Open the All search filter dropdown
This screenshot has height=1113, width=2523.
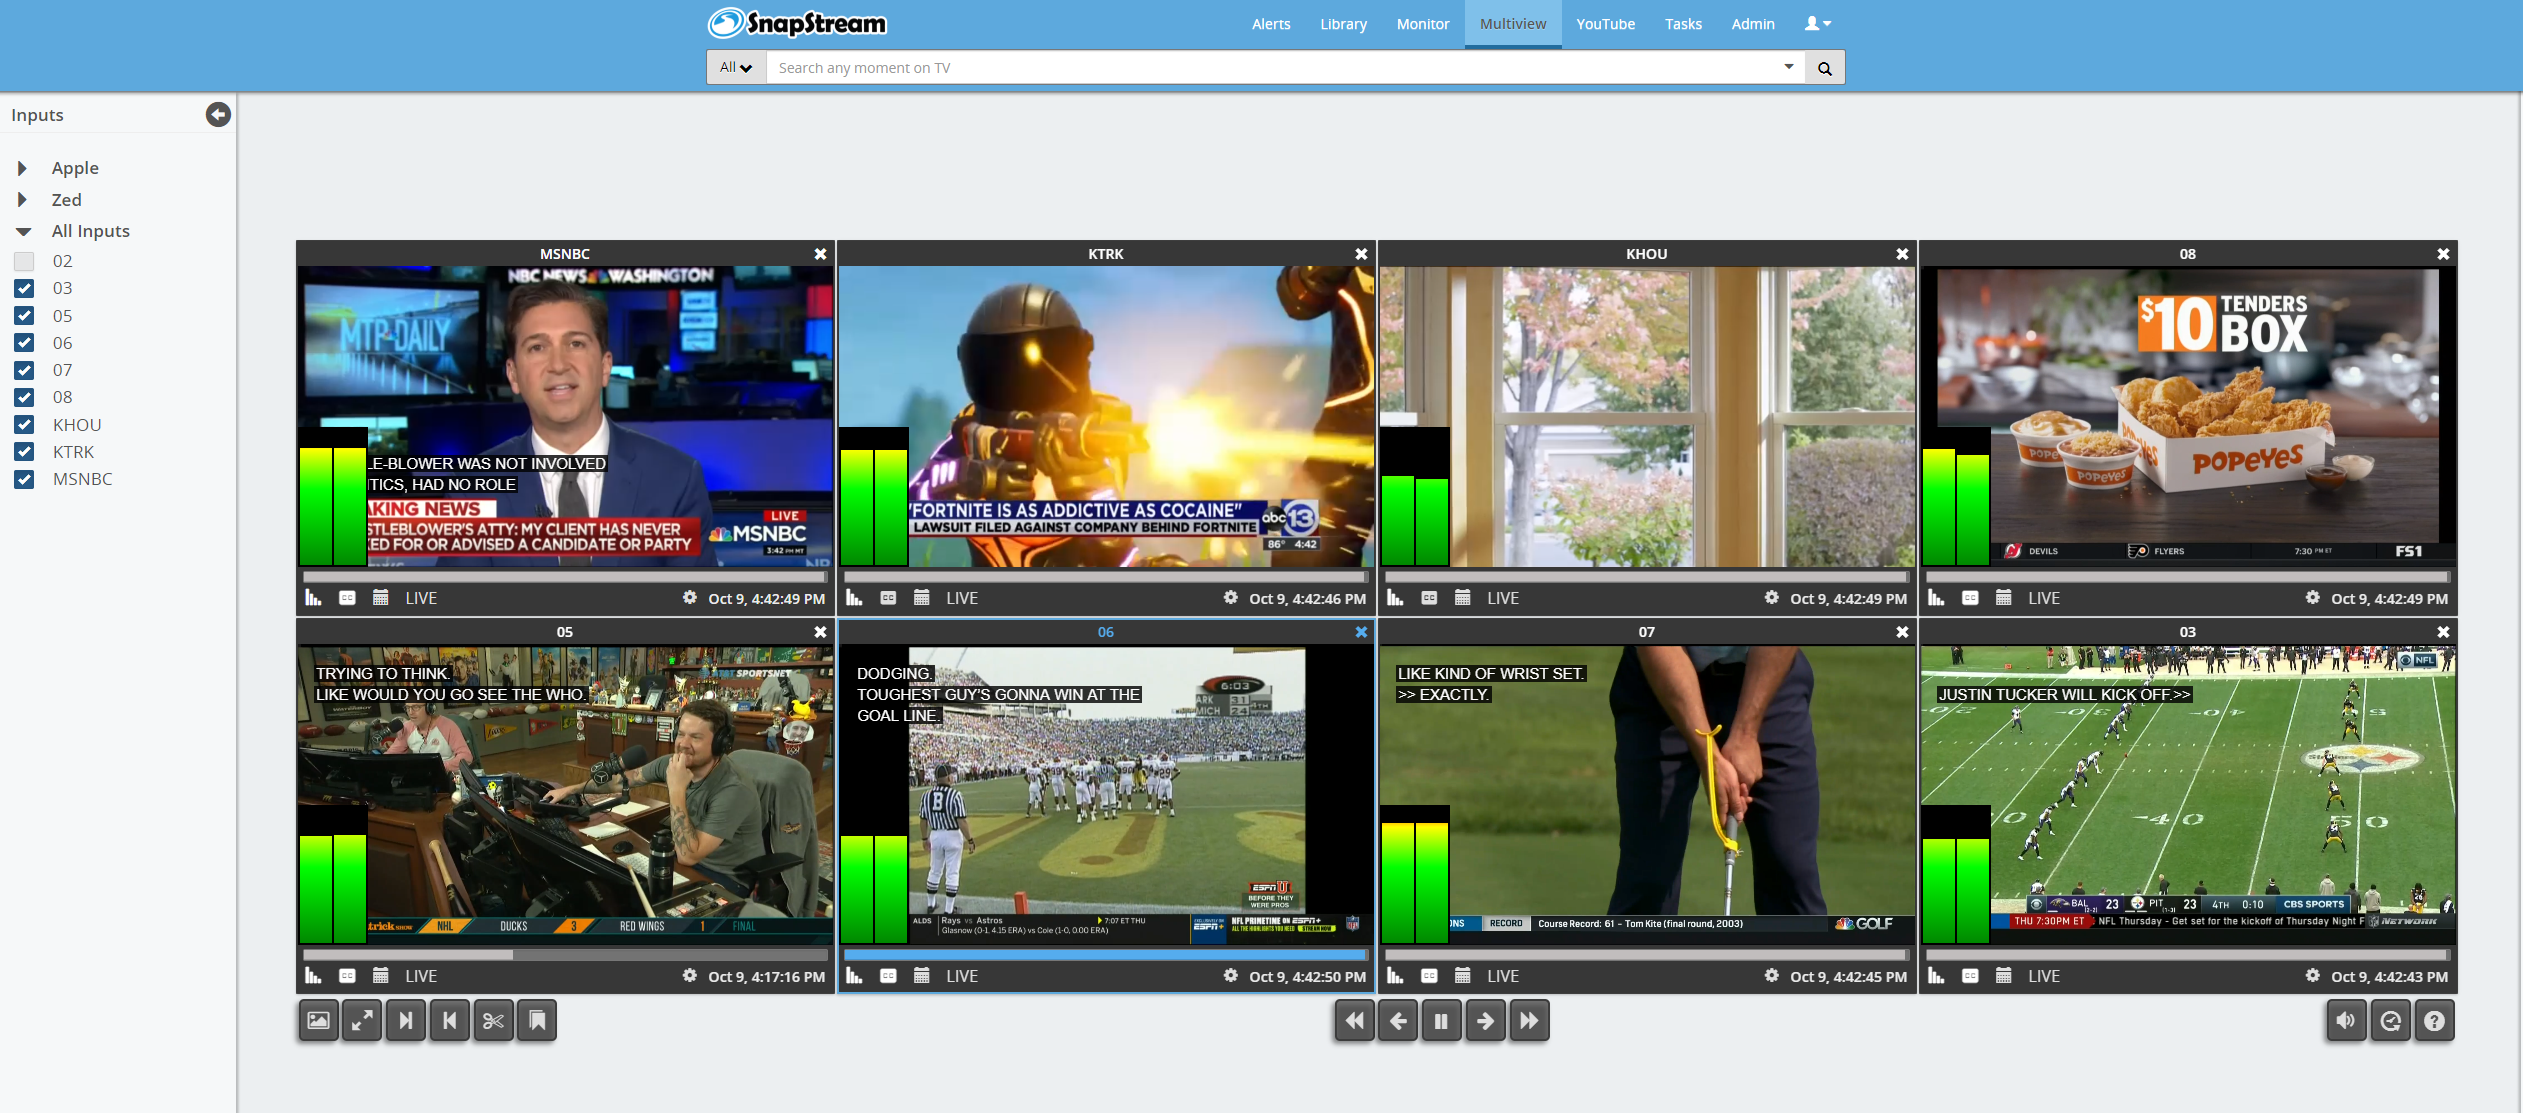tap(736, 68)
